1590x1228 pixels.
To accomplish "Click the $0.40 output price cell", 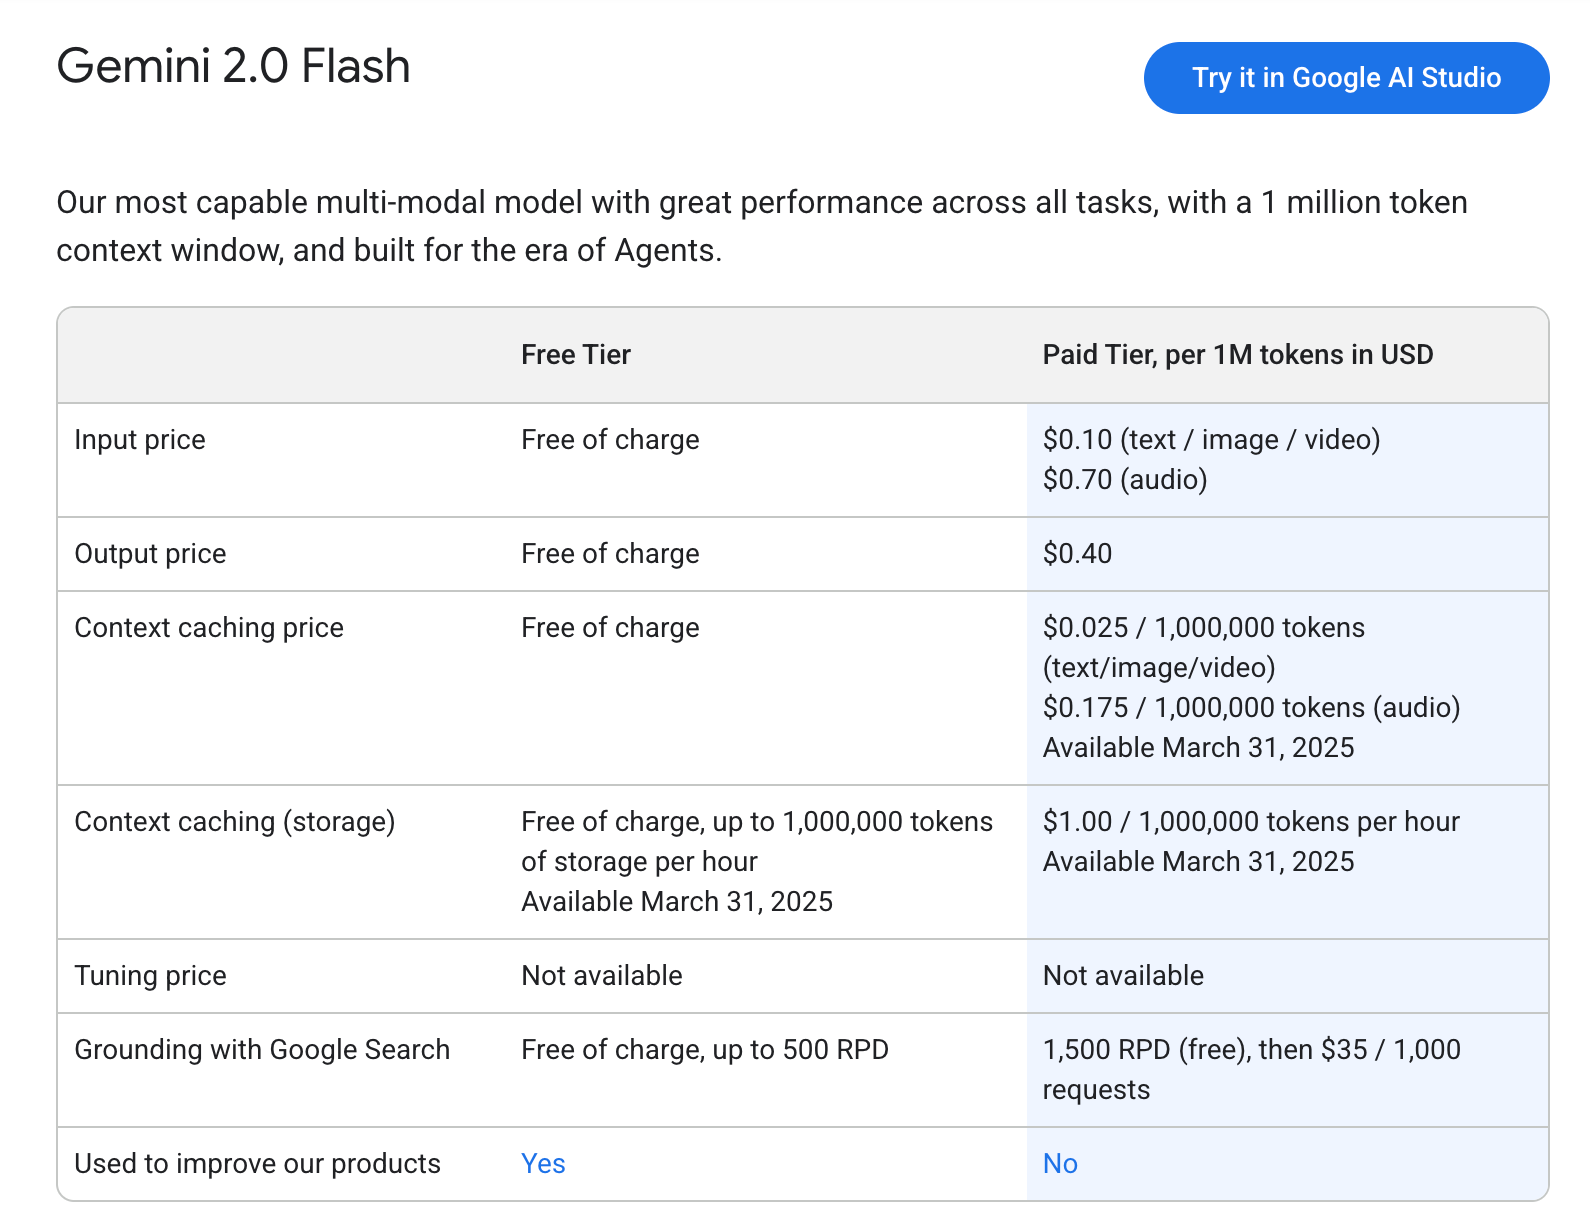I will tap(1077, 554).
